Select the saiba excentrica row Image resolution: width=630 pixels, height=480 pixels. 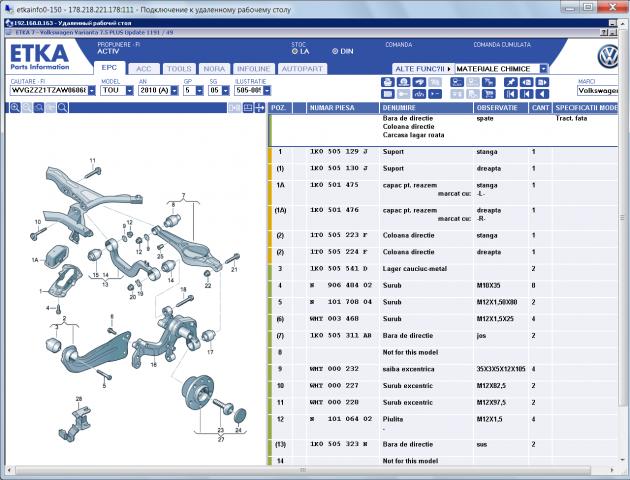click(442, 369)
